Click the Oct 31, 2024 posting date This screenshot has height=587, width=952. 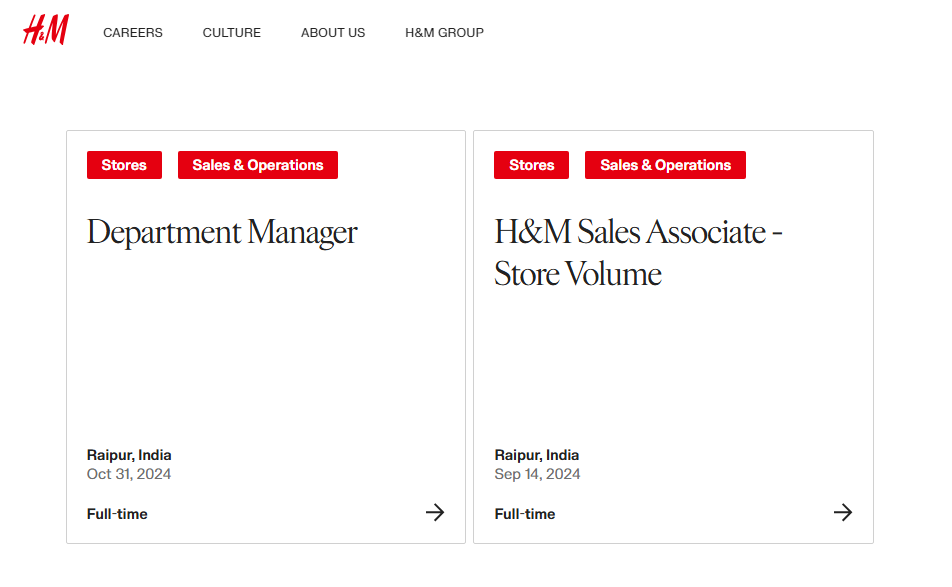129,474
